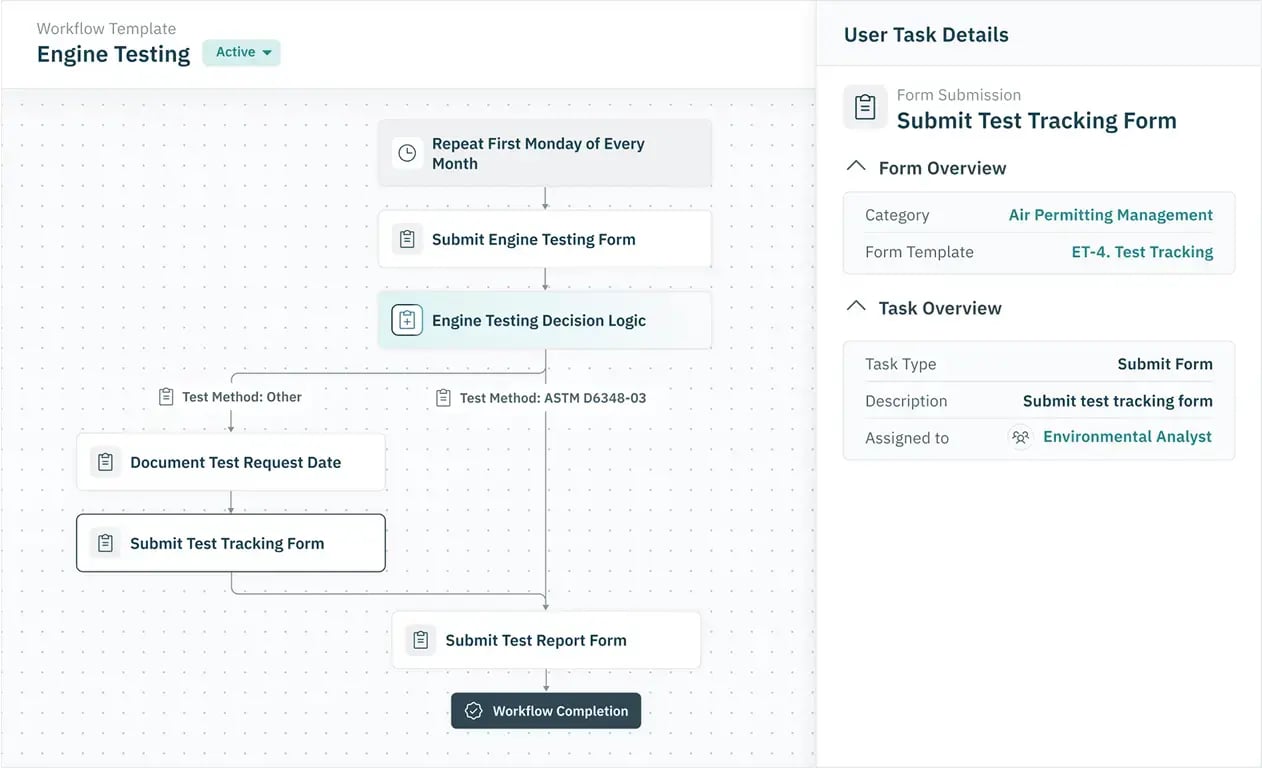The image size is (1262, 768).
Task: Collapse the Form Overview section
Action: pos(856,167)
